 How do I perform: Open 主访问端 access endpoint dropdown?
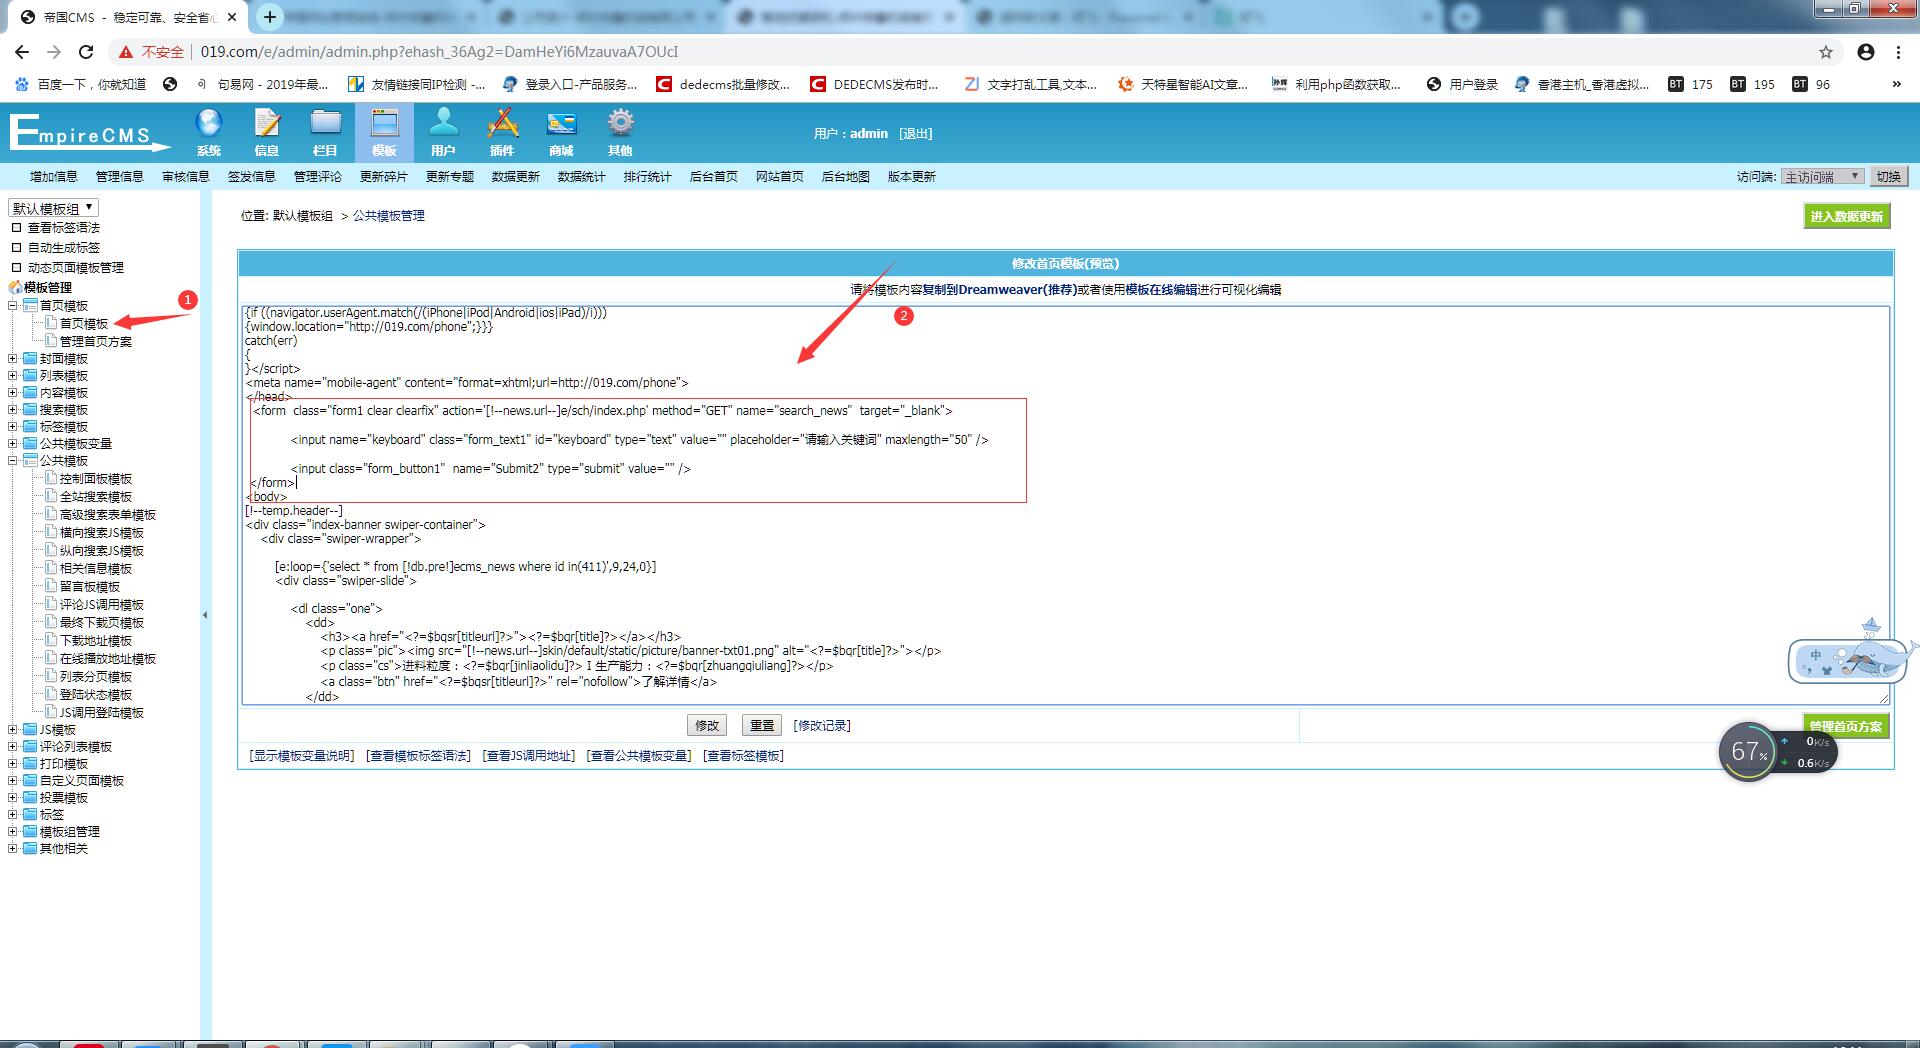tap(1822, 176)
